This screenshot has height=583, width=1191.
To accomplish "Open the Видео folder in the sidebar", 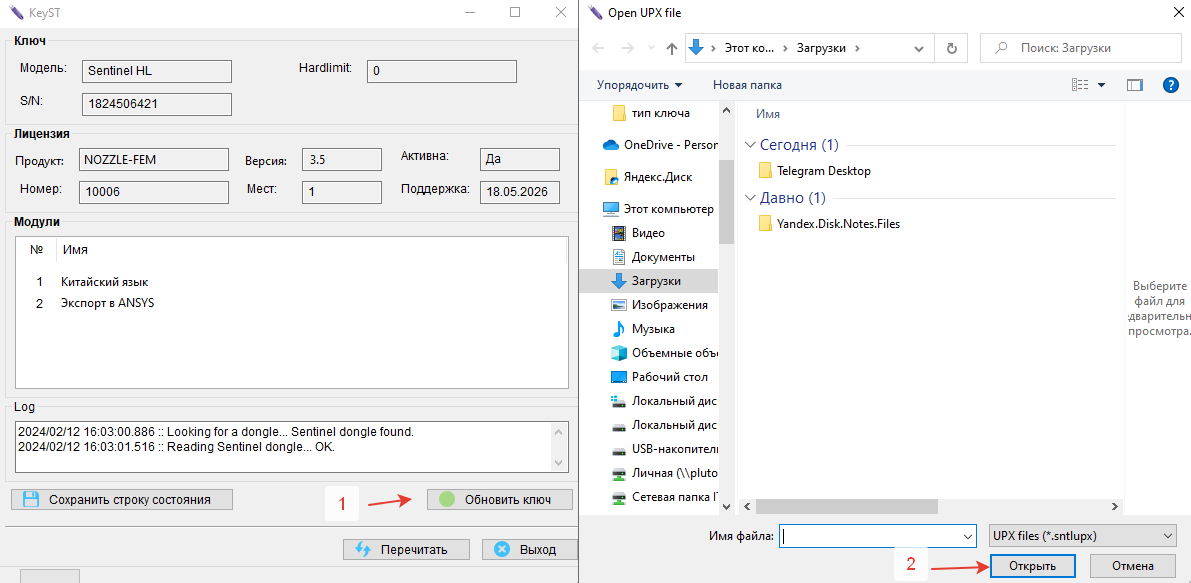I will point(638,233).
